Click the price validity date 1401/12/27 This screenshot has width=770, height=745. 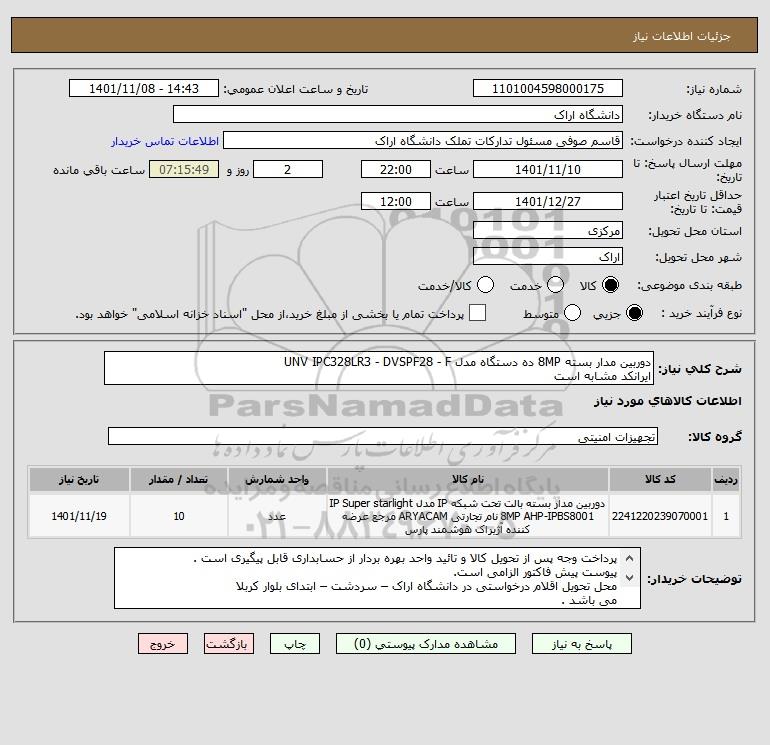click(x=548, y=201)
